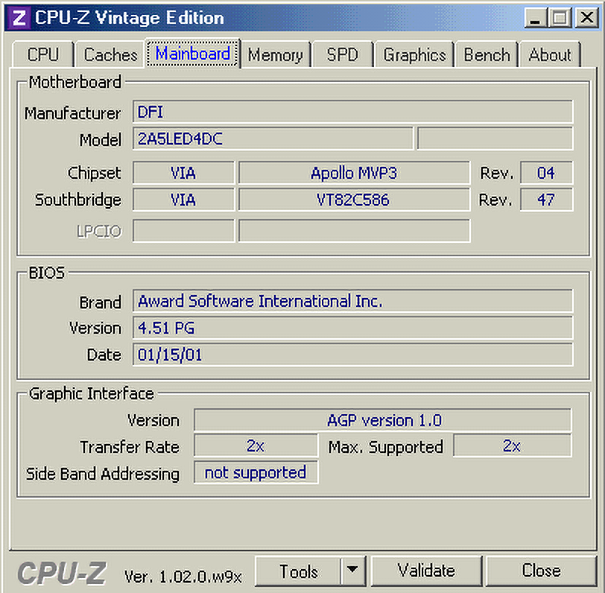The width and height of the screenshot is (605, 593).
Task: Click the VT82C586 southbridge field
Action: [x=354, y=199]
